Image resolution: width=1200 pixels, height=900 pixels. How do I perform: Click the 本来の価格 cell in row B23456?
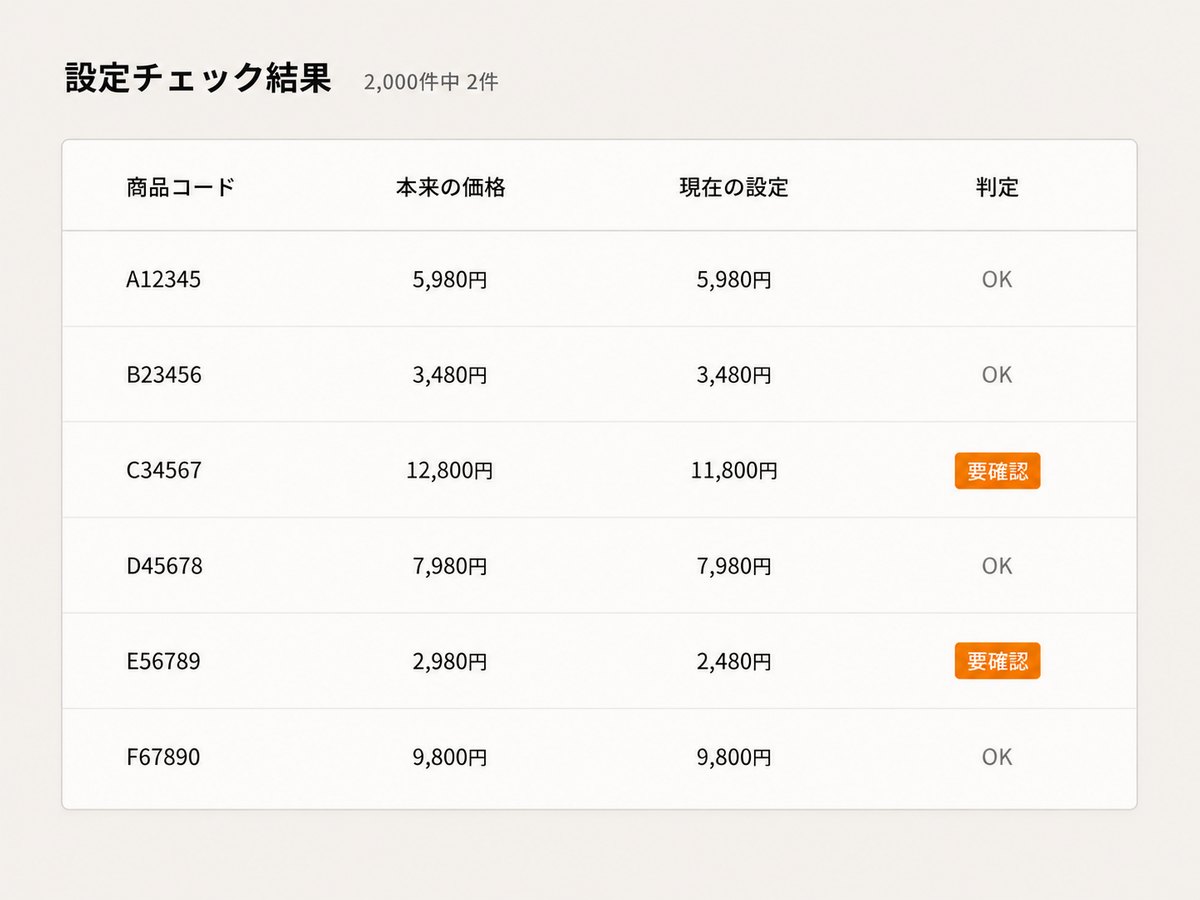(x=450, y=375)
